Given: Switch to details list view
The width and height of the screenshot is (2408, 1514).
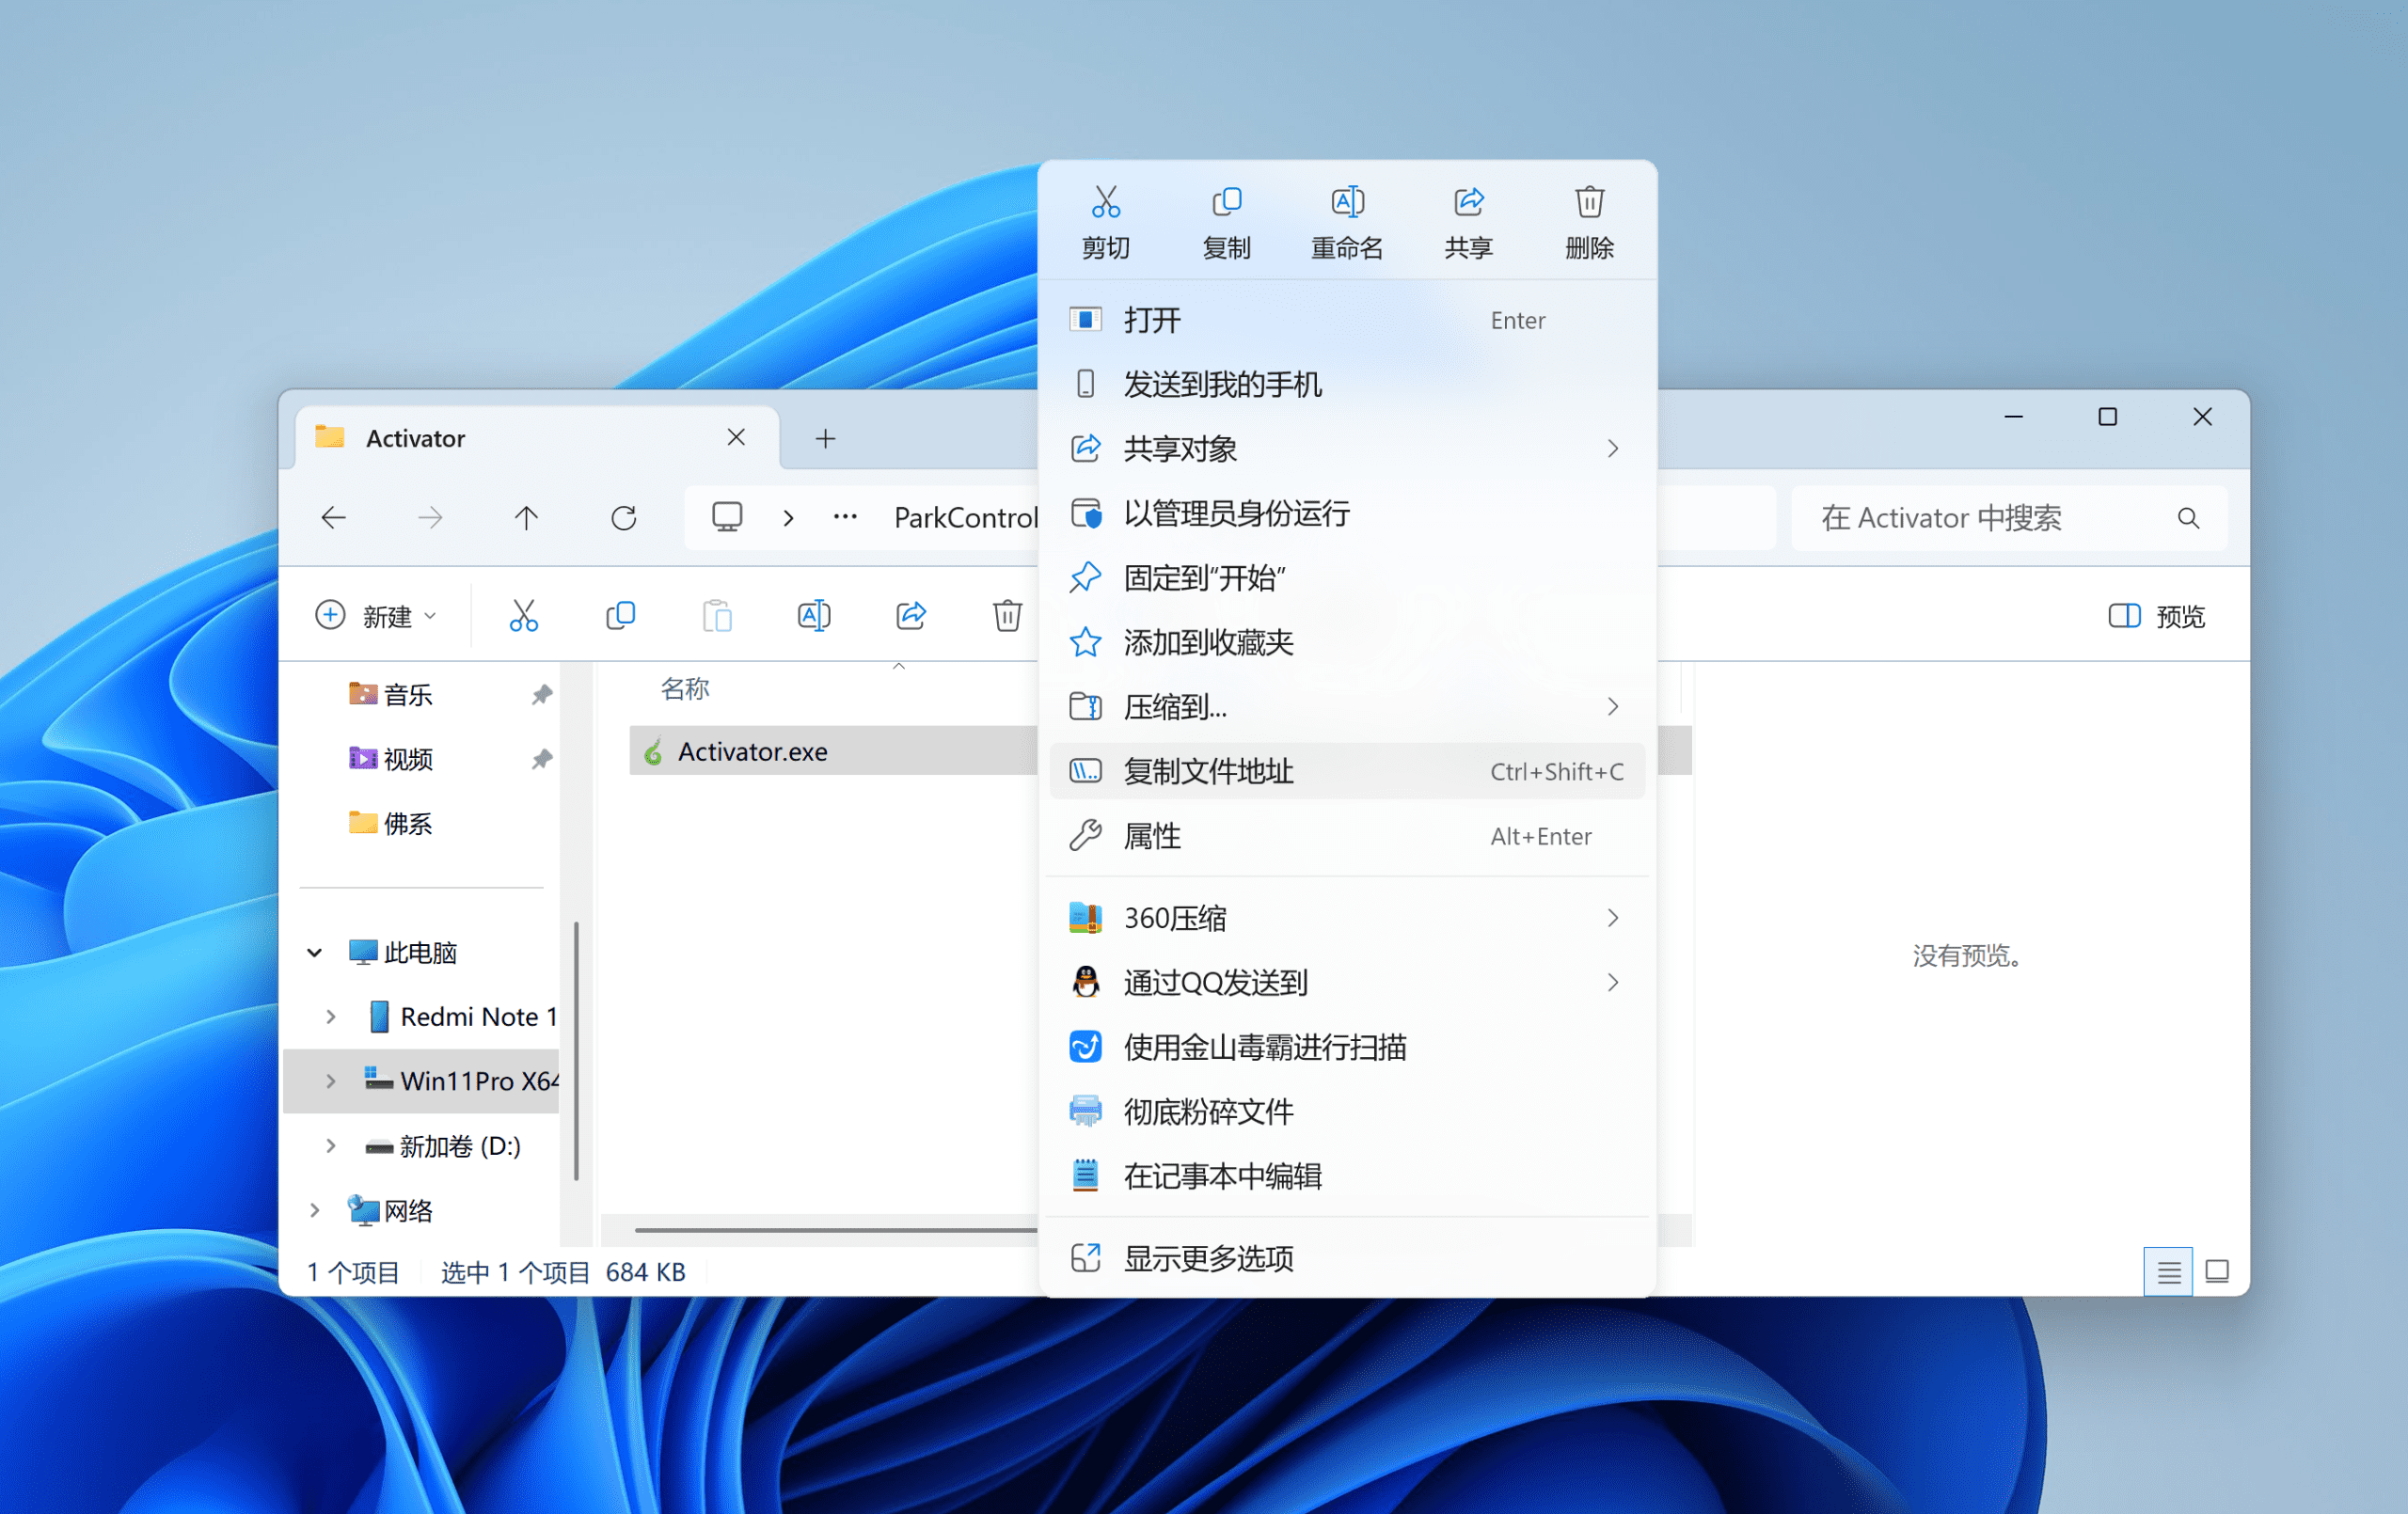Looking at the screenshot, I should 2168,1271.
